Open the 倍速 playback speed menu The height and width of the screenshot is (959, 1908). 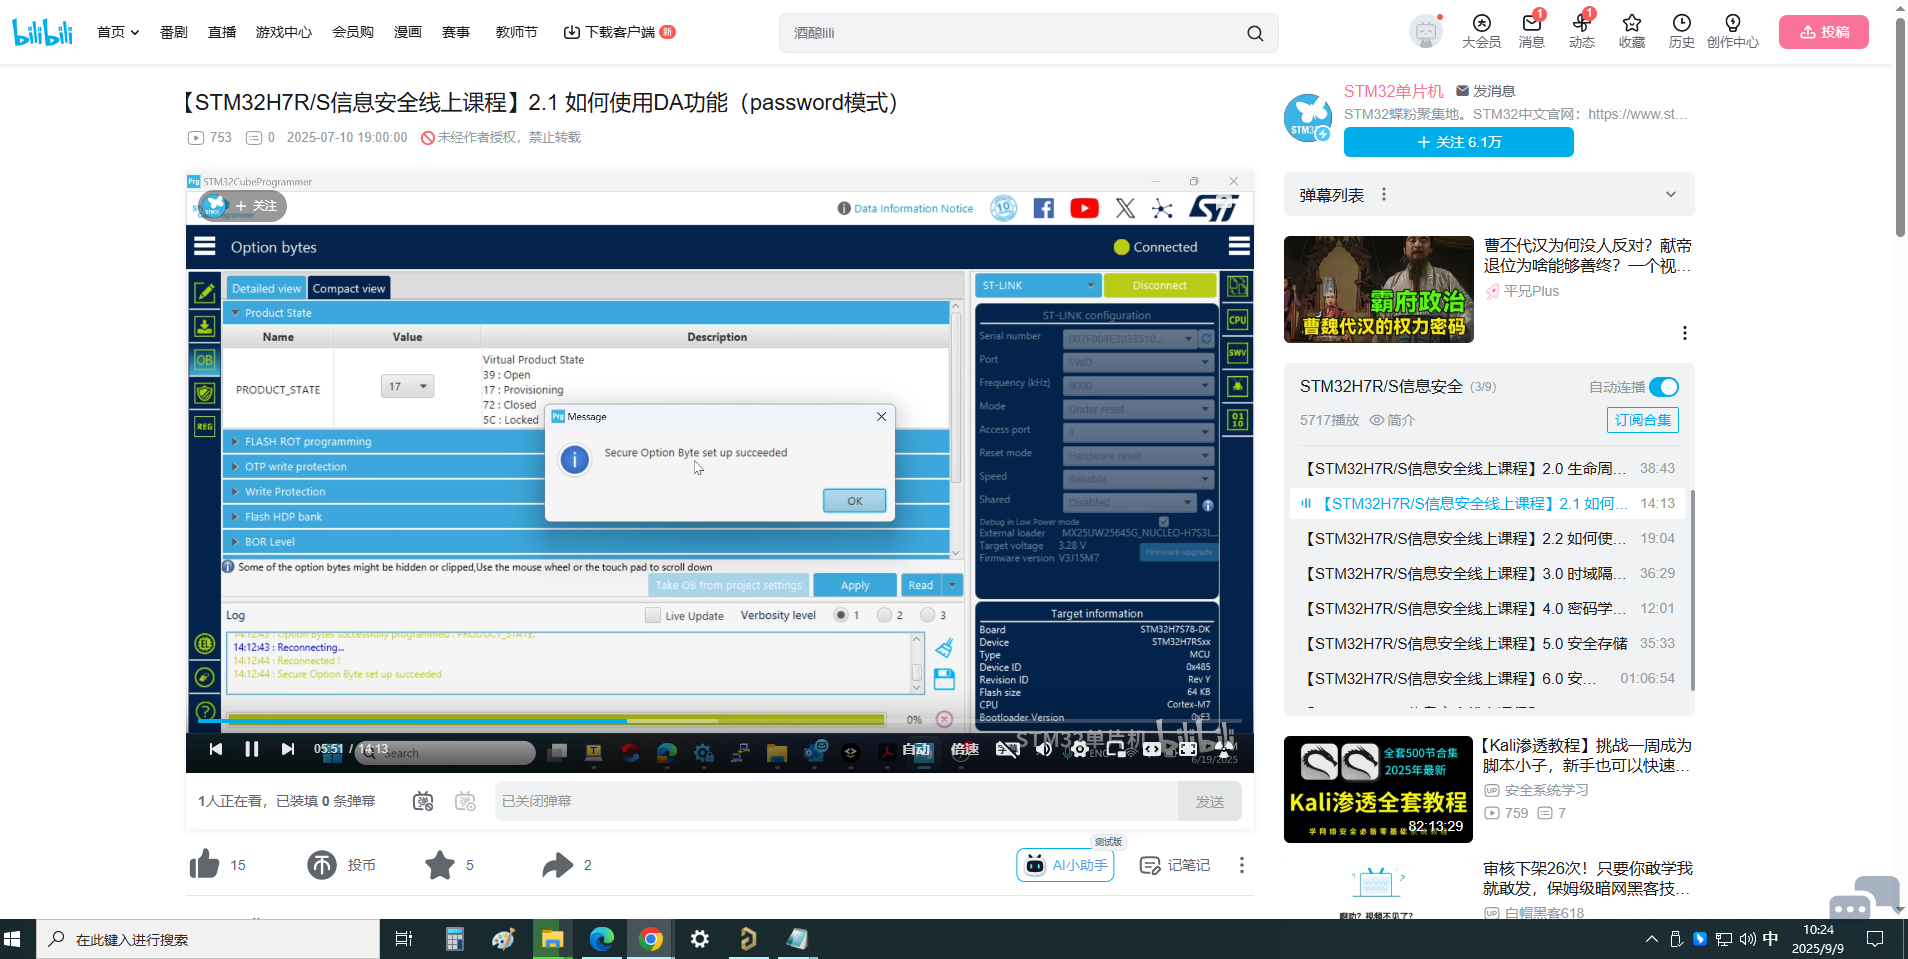pyautogui.click(x=964, y=749)
